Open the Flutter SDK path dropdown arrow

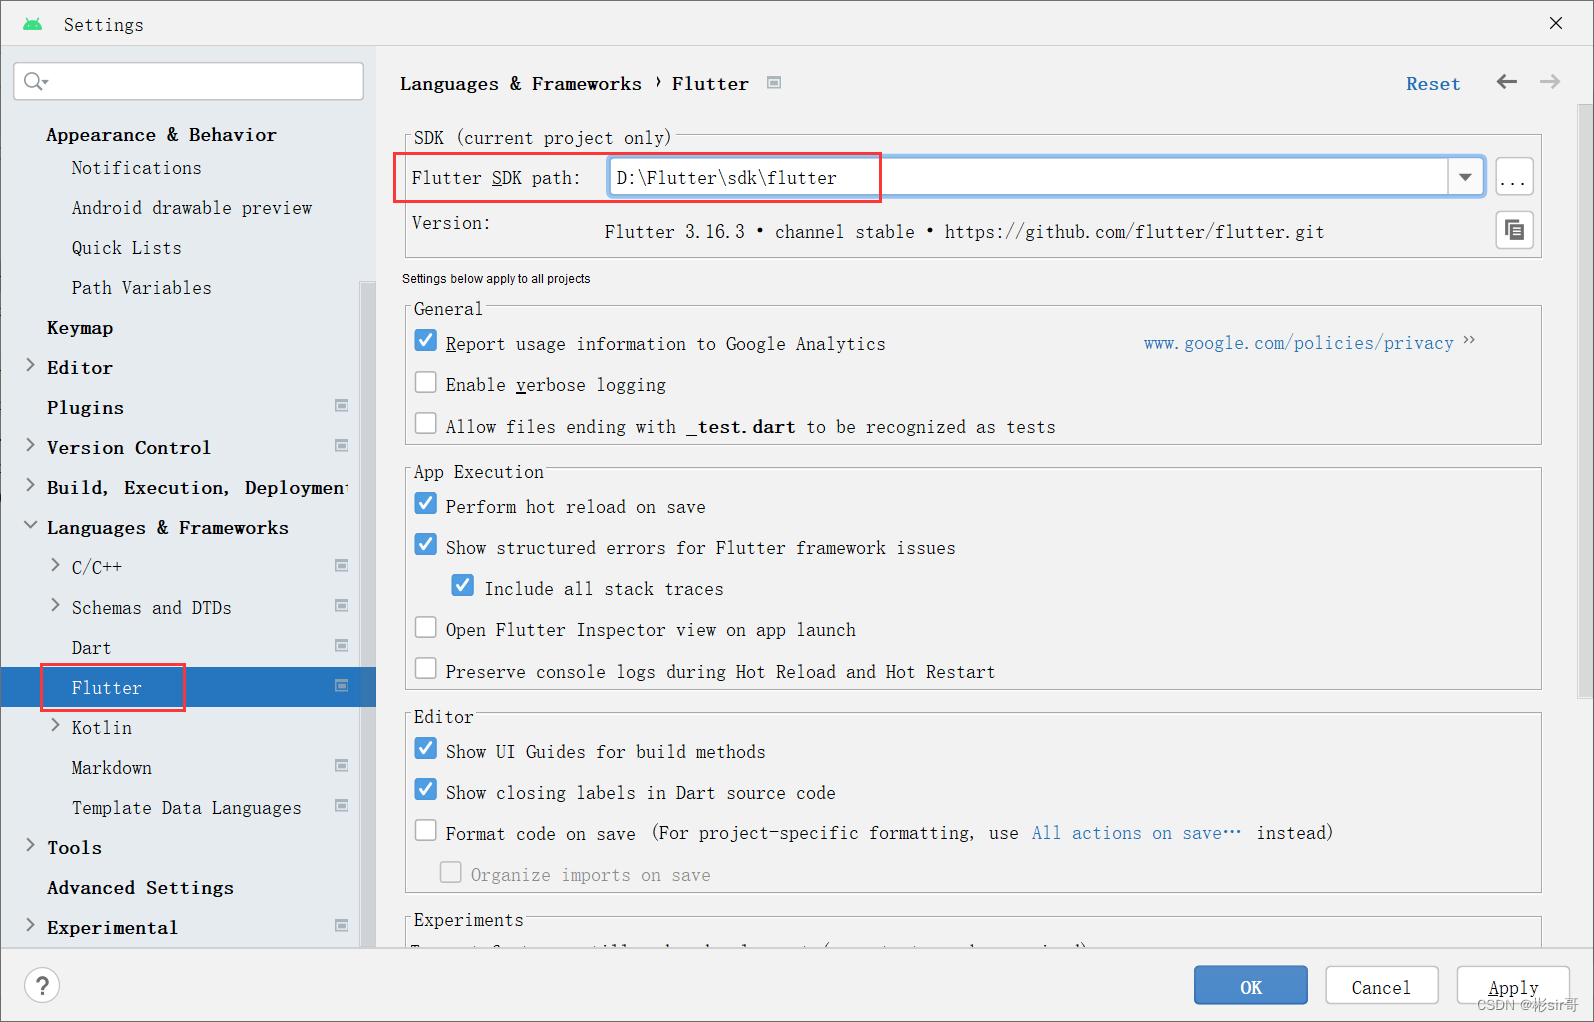point(1465,178)
